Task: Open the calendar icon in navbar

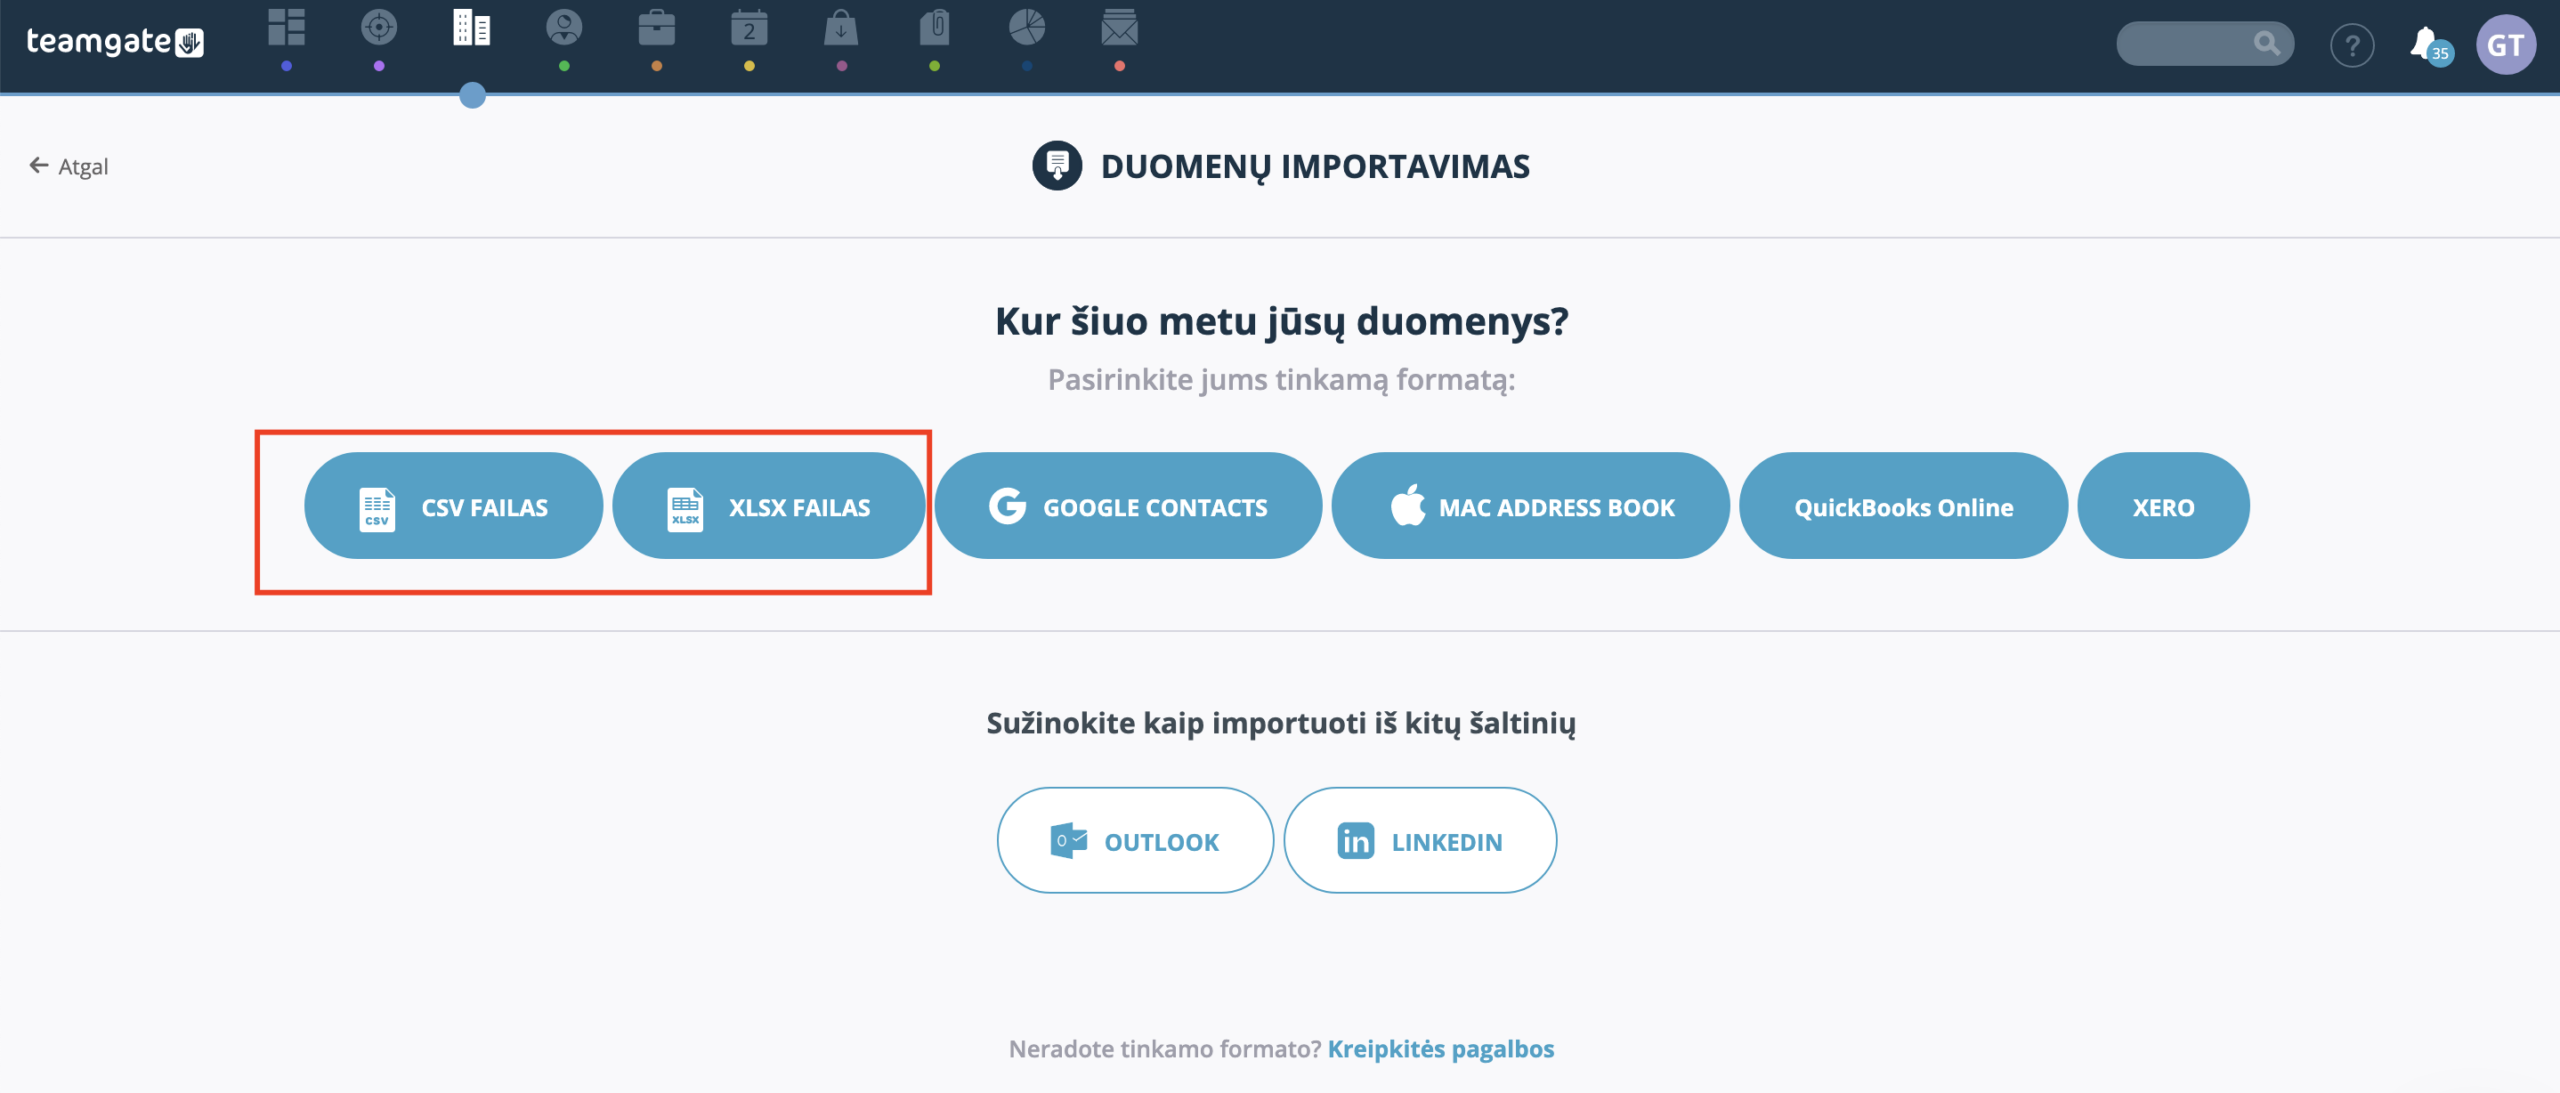Action: pos(749,28)
